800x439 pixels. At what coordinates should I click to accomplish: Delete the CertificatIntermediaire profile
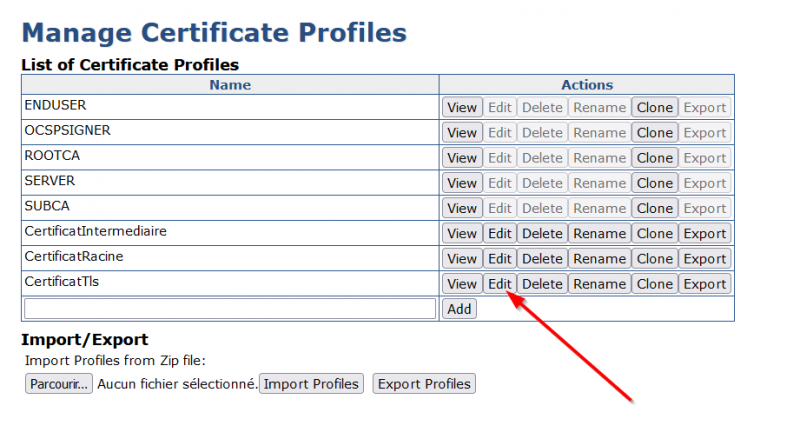coord(542,233)
